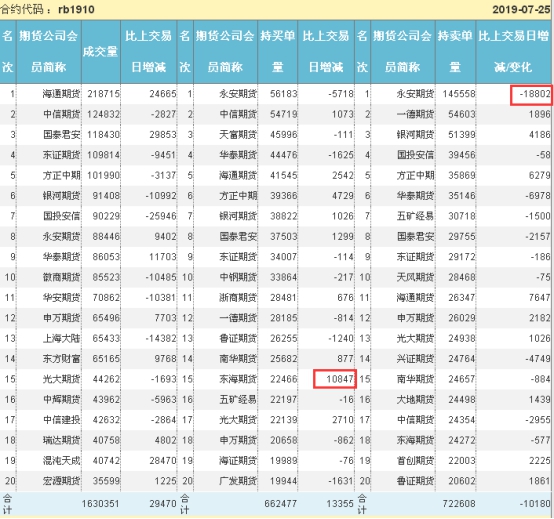554x519 pixels.
Task: Click 宏源期货 in row 20
Action: [x=61, y=481]
